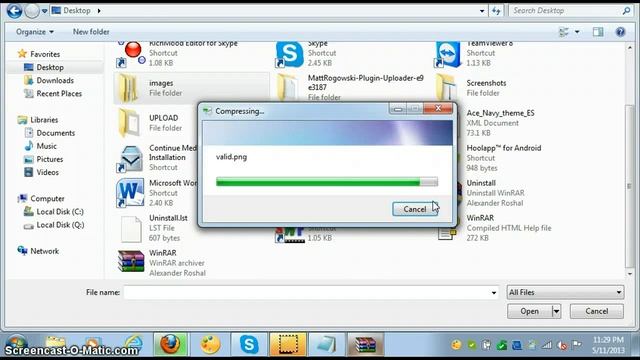Open Skype from the taskbar
This screenshot has width=640, height=360.
(249, 344)
